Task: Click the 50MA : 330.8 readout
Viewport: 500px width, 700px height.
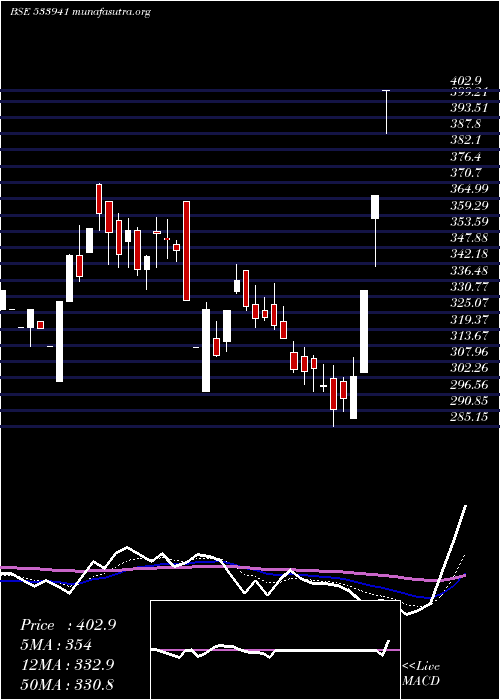Action: (x=67, y=684)
